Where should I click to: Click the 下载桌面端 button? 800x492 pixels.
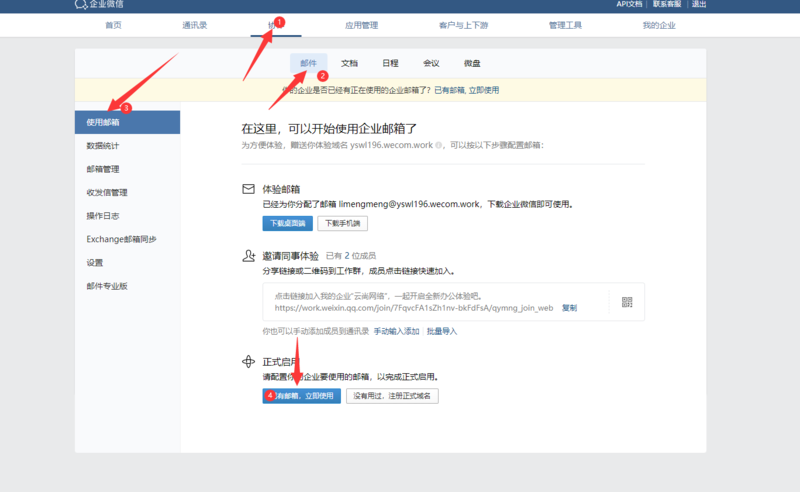pyautogui.click(x=288, y=224)
